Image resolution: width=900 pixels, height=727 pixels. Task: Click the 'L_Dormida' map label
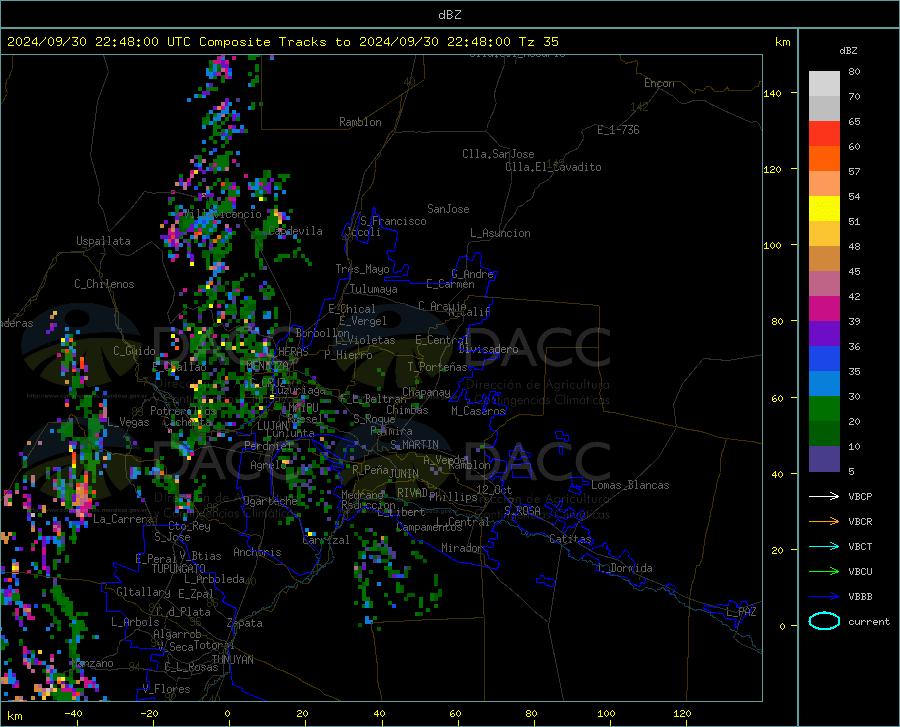(625, 568)
